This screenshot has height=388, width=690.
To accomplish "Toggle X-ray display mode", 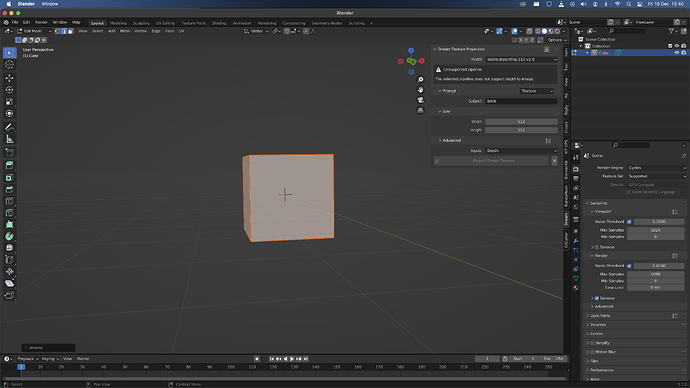I will click(529, 31).
